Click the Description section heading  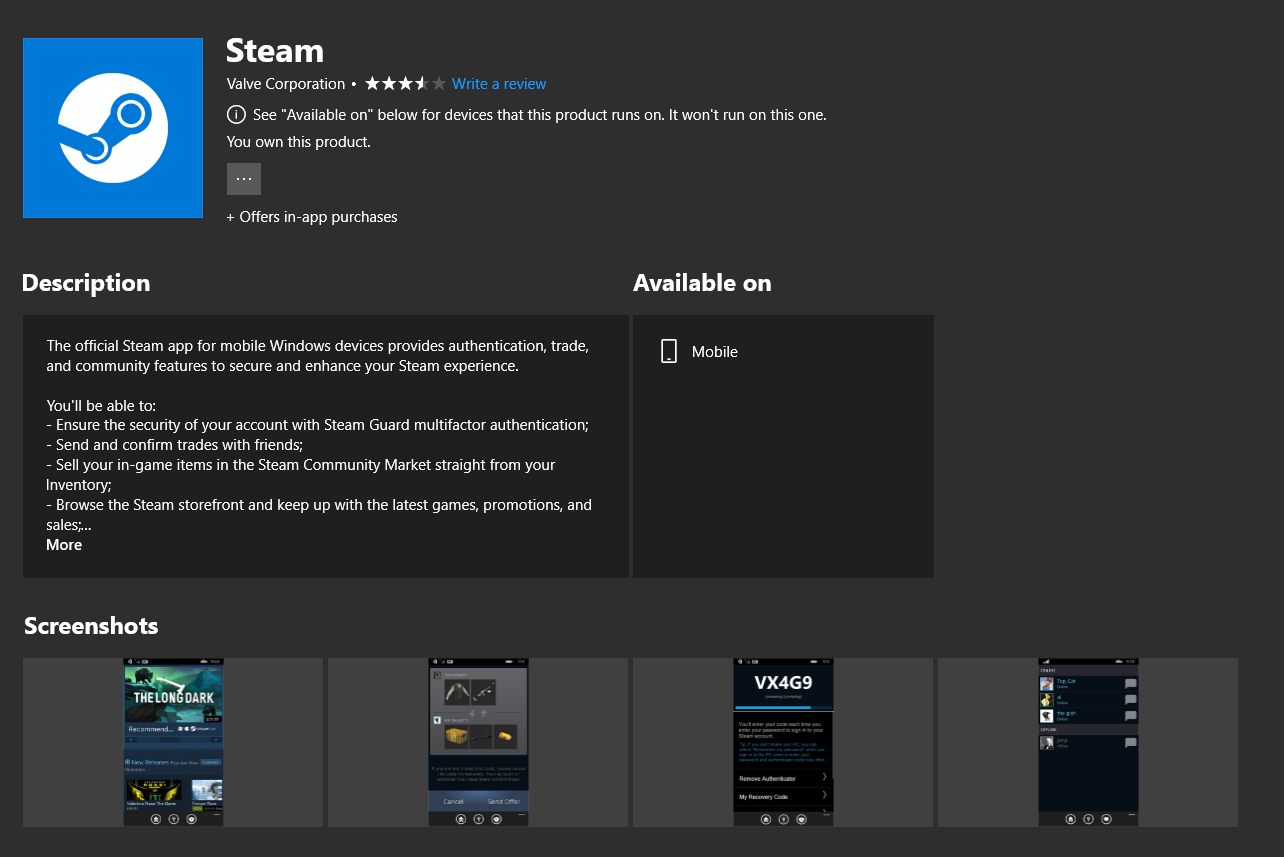tap(86, 283)
